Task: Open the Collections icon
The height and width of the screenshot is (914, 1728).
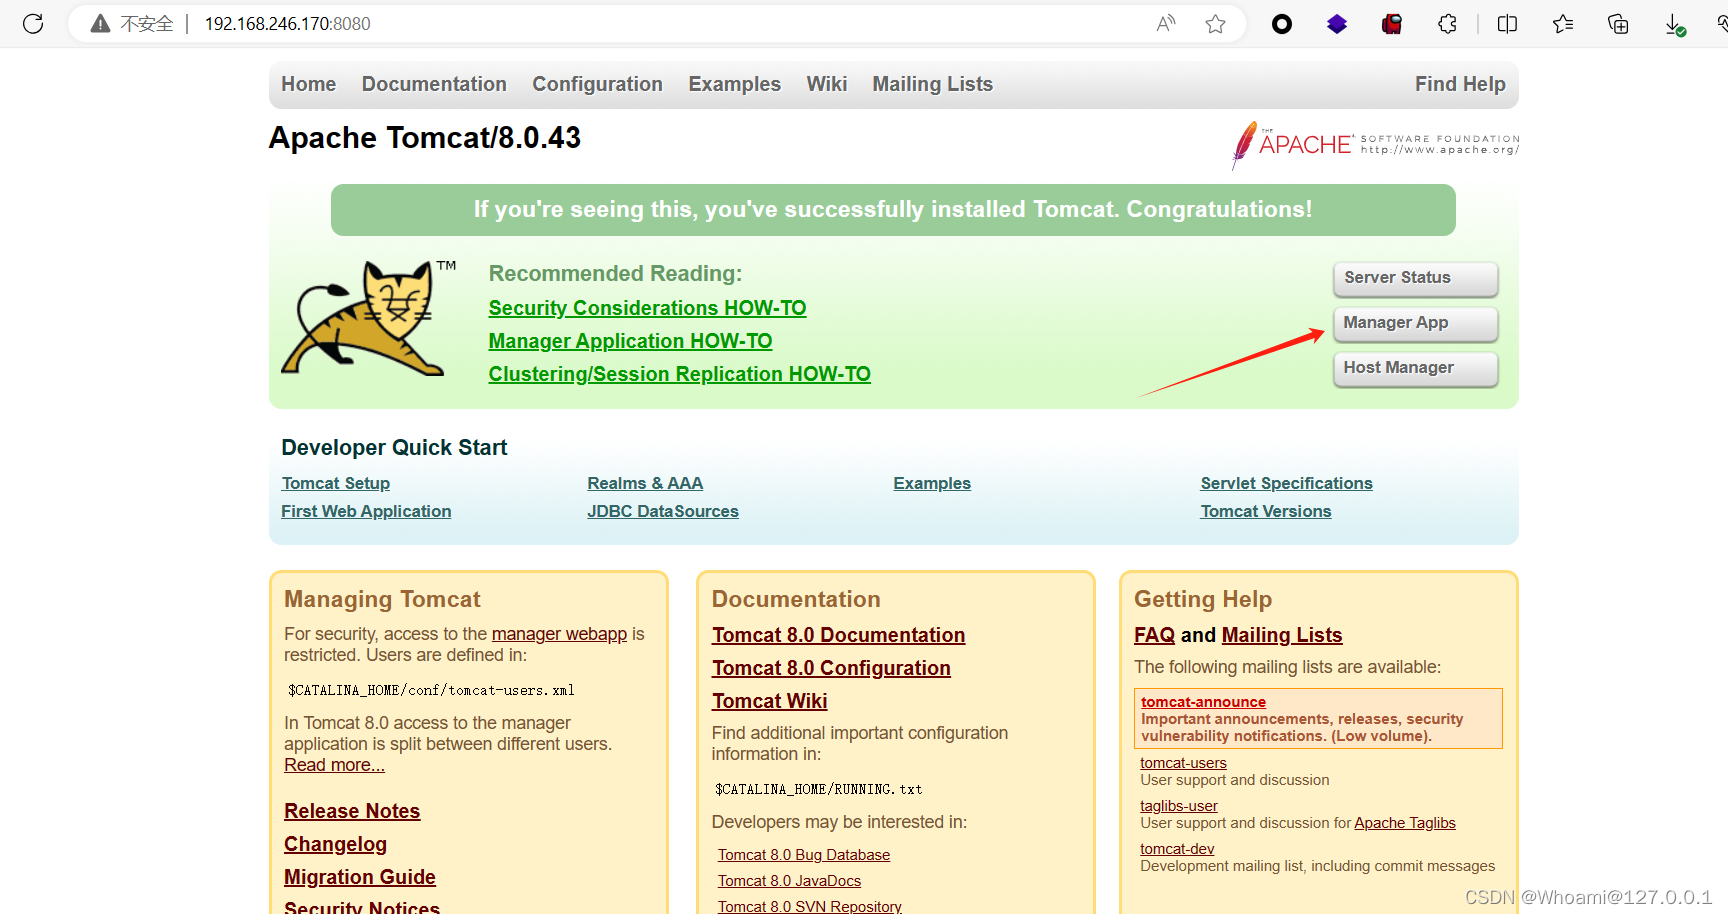Action: click(x=1618, y=24)
